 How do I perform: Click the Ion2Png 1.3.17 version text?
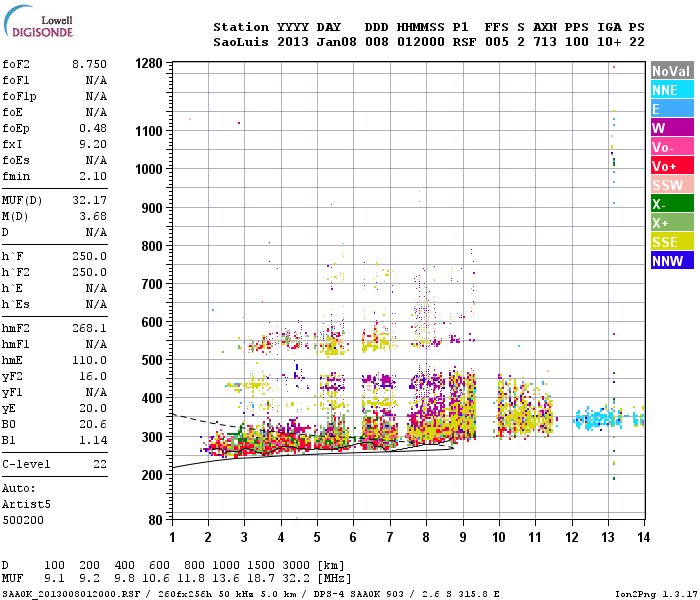coord(656,594)
